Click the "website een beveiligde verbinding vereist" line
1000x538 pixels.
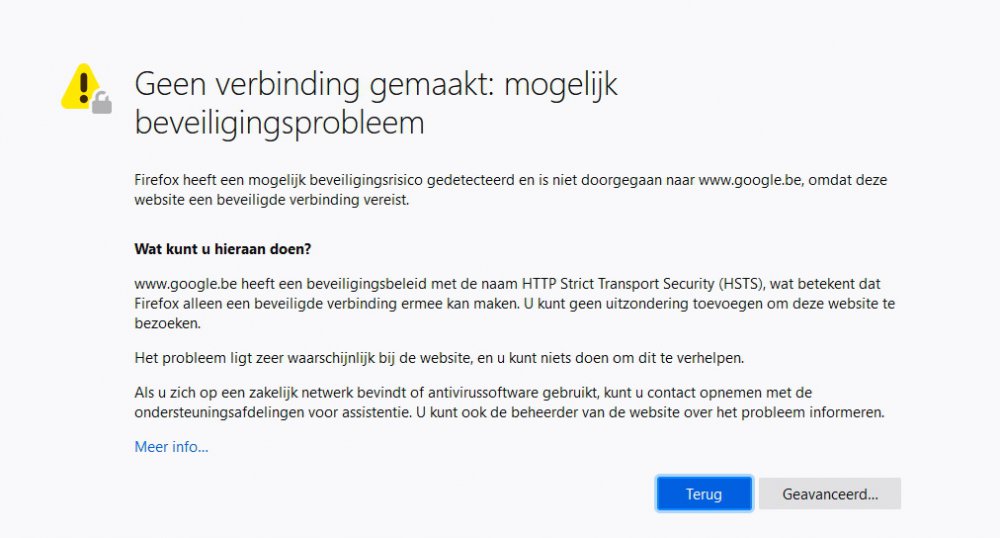pos(272,200)
